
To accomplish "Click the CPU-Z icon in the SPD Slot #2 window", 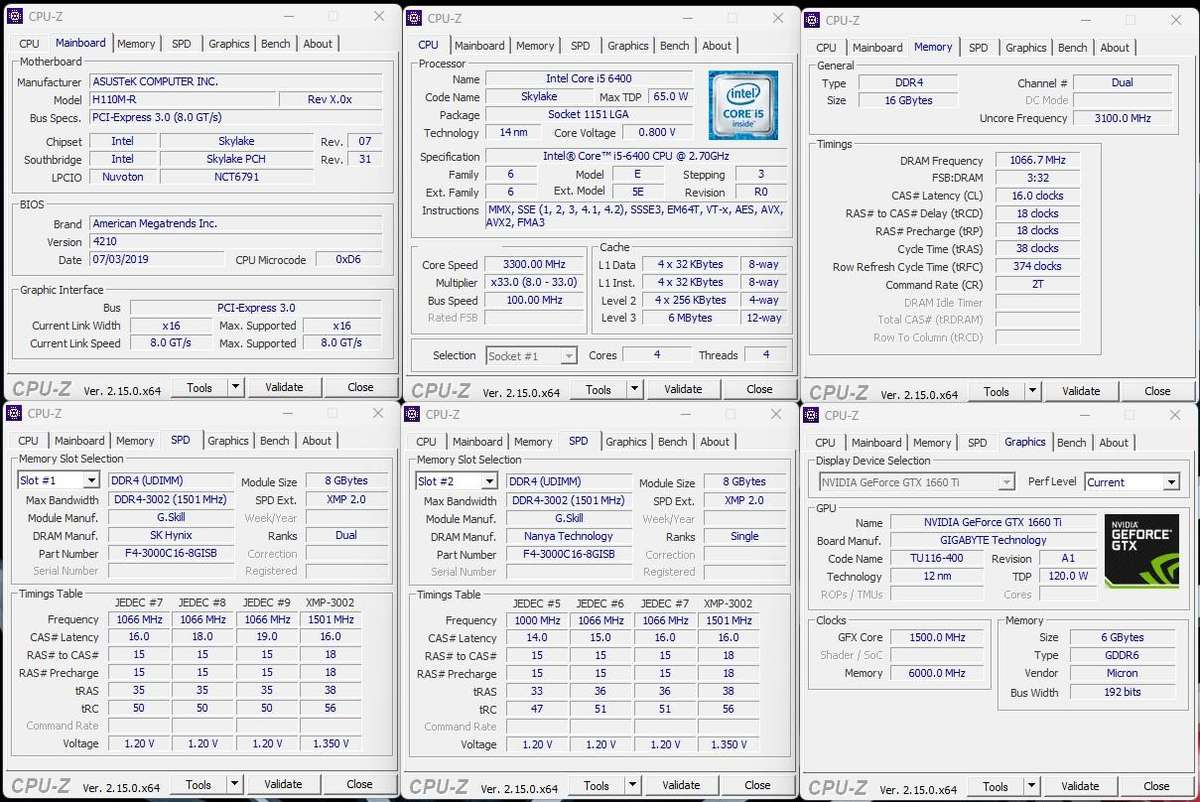I will tap(412, 414).
